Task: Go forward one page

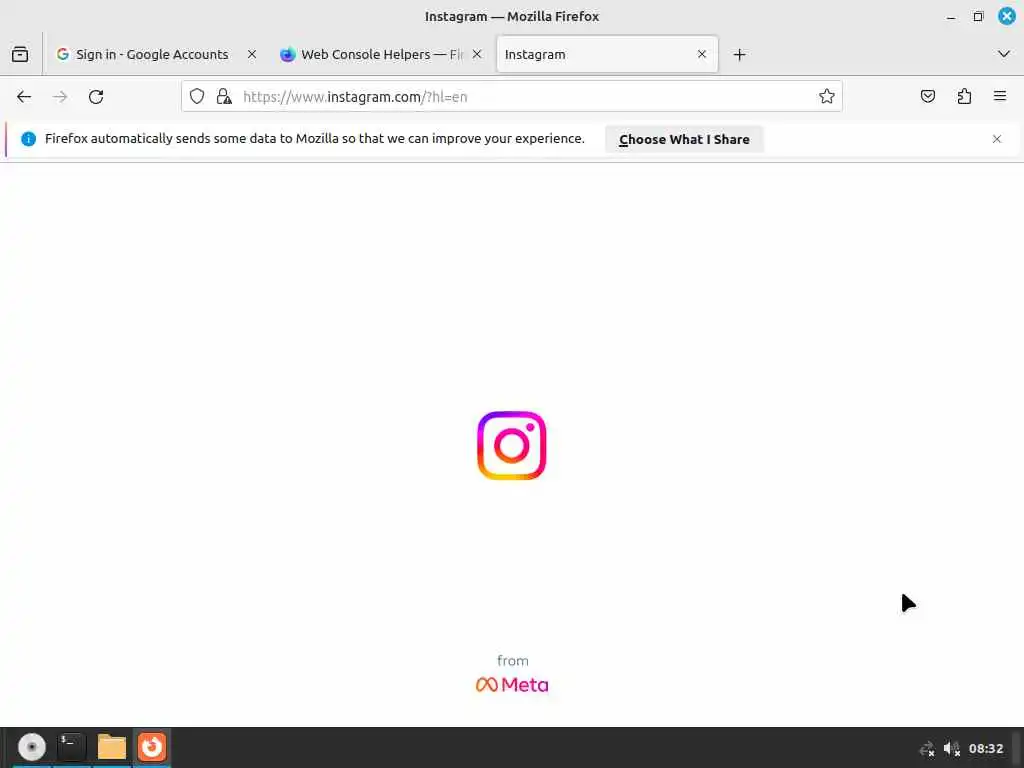Action: [60, 97]
